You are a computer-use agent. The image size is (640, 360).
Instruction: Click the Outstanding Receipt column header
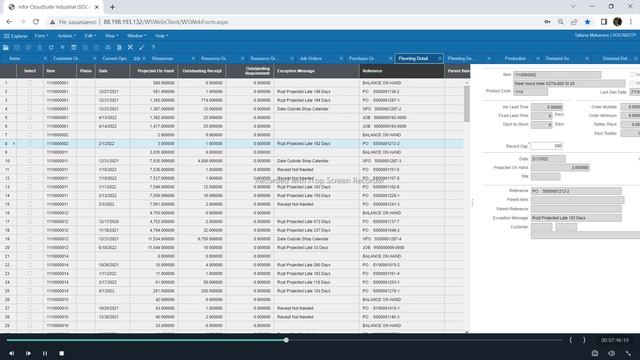tap(202, 71)
